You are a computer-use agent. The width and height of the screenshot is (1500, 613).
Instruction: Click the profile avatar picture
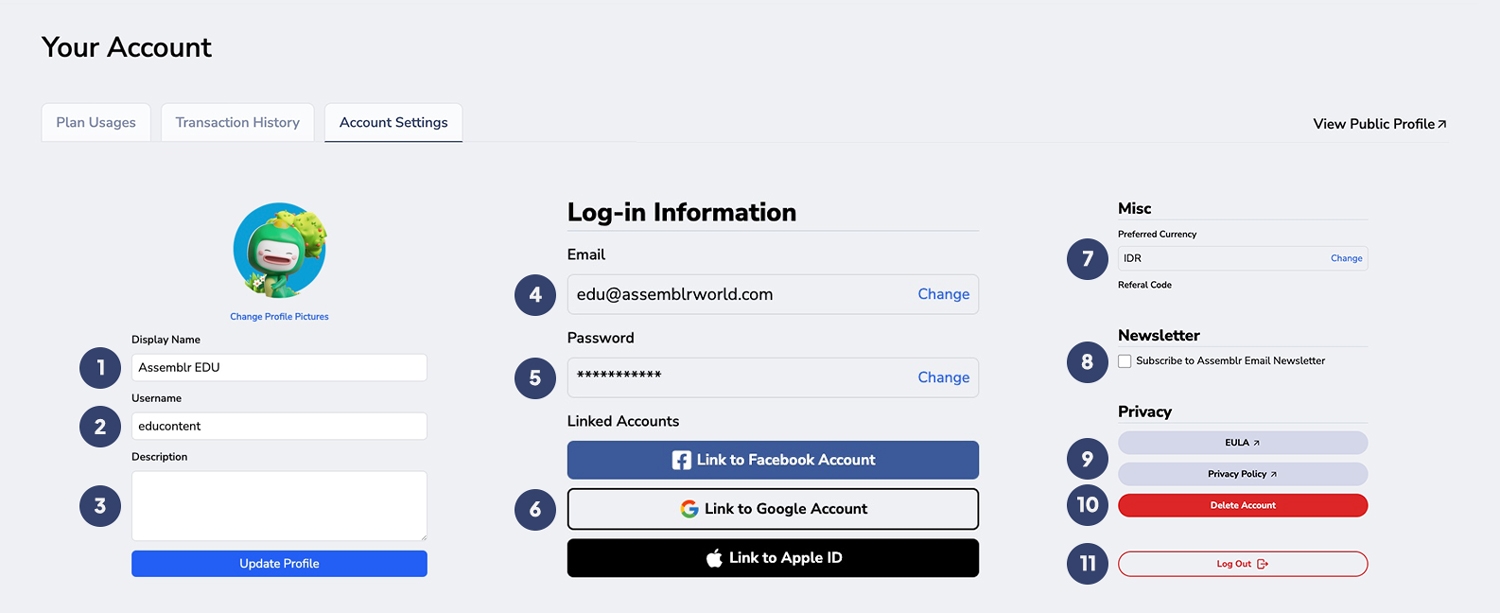(279, 250)
